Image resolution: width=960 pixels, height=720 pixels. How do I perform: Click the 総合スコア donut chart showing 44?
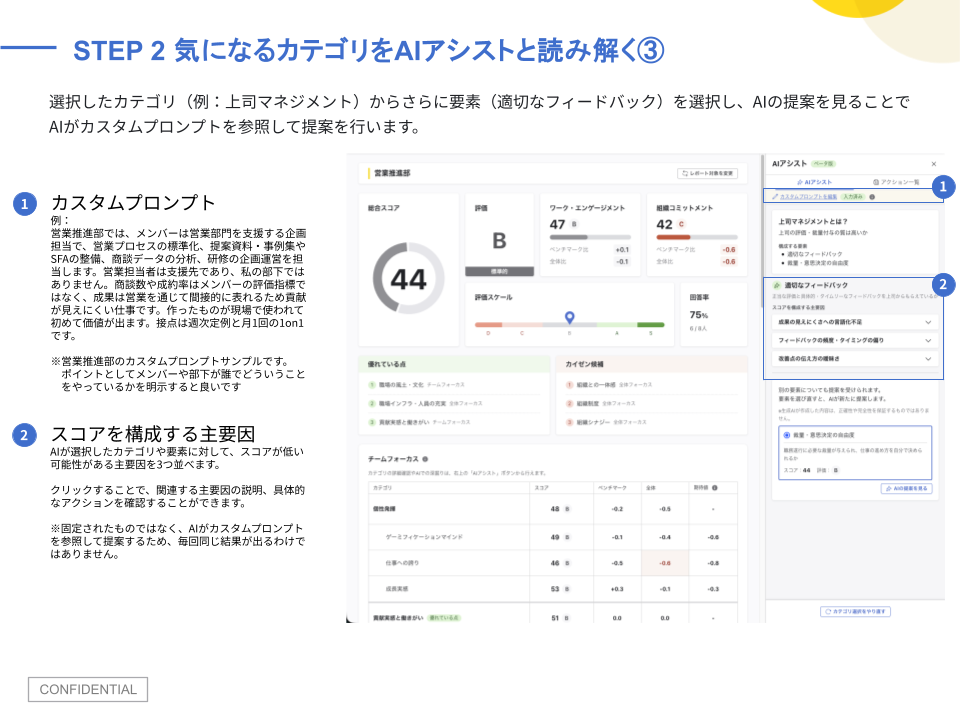point(408,279)
